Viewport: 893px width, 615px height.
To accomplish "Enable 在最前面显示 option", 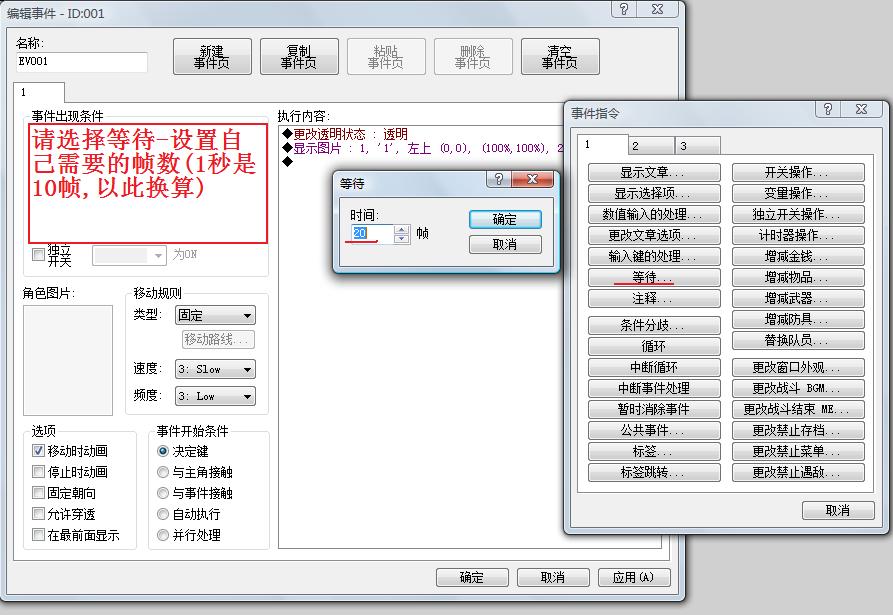I will pos(38,535).
